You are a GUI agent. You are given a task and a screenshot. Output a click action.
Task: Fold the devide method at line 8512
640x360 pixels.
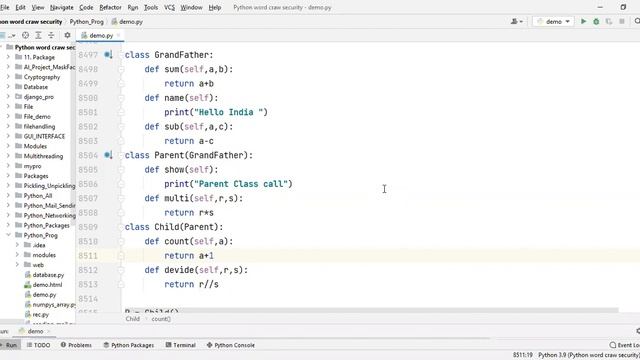tap(121, 270)
